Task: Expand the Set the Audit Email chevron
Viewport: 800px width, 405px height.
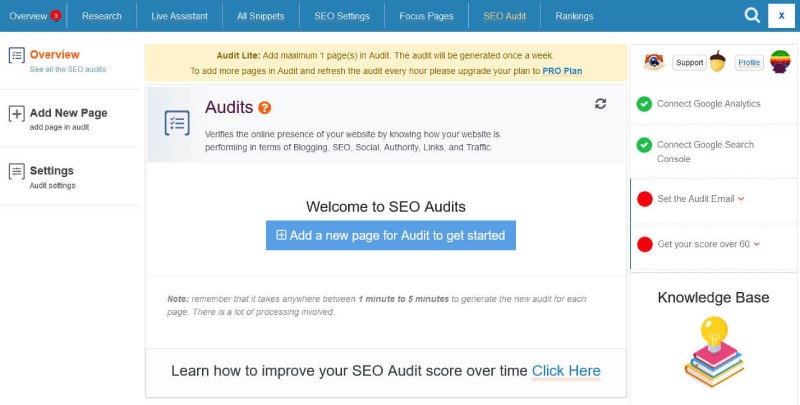Action: [741, 199]
